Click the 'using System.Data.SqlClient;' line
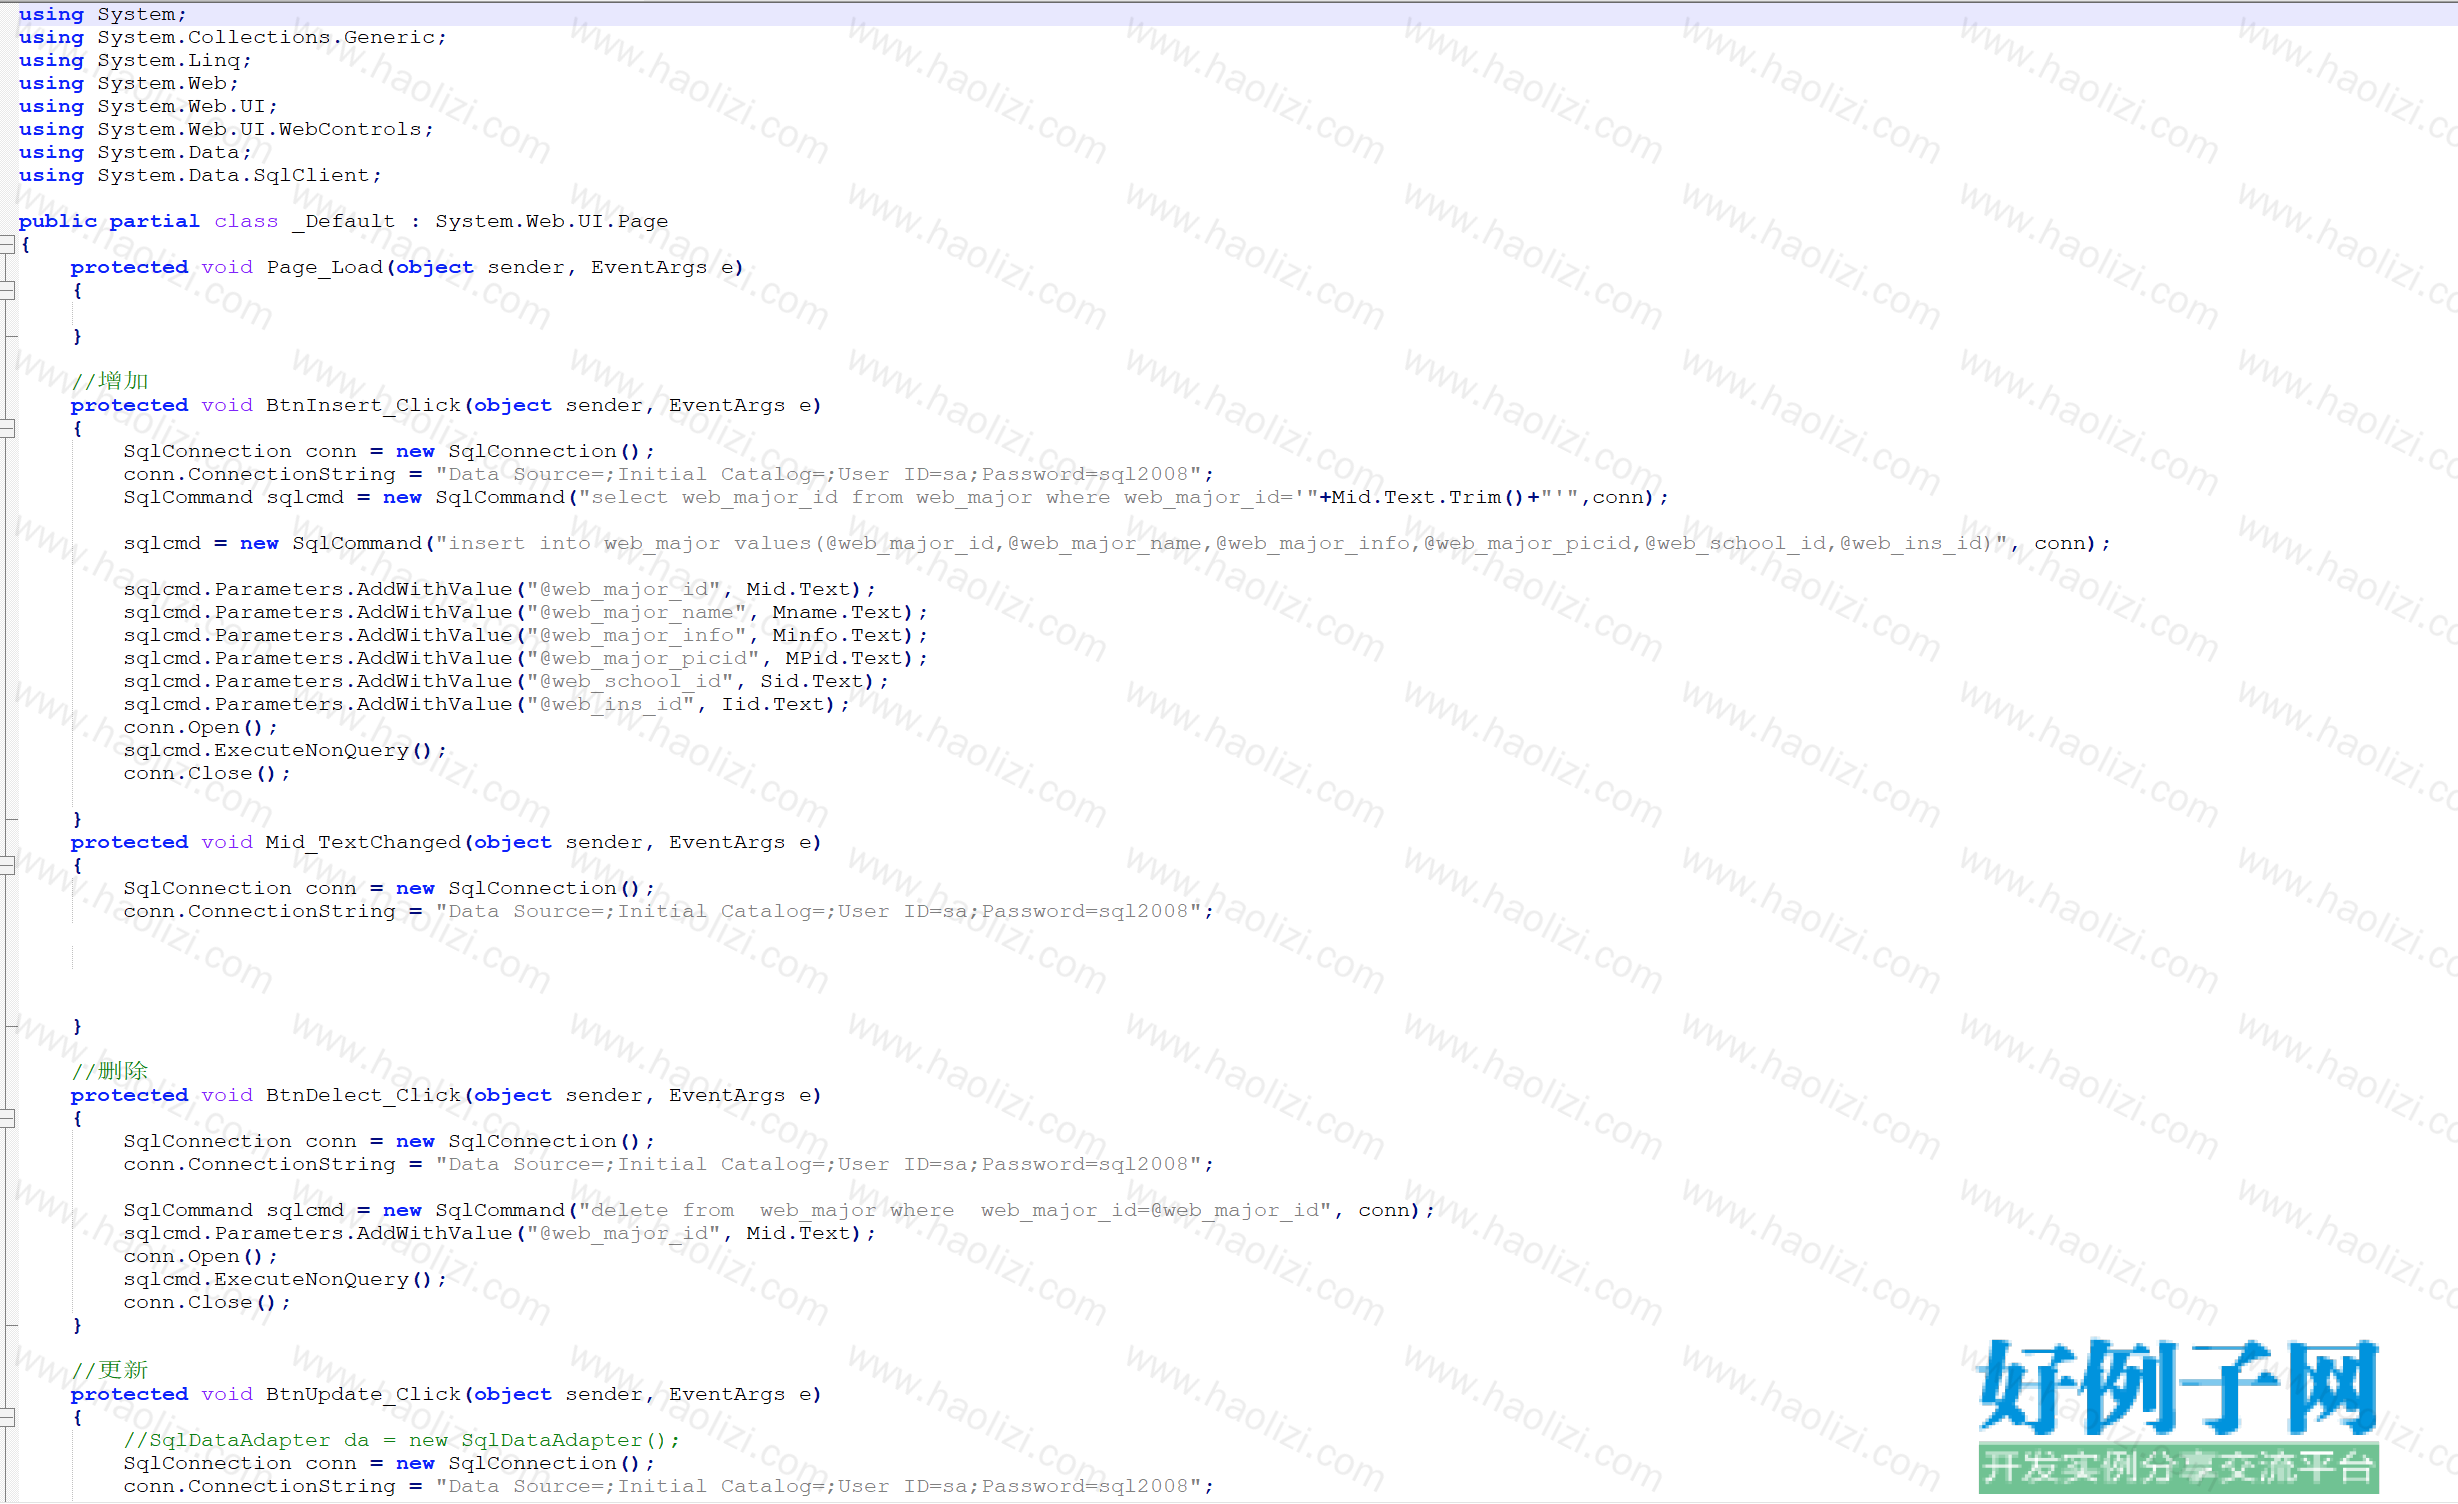This screenshot has height=1504, width=2458. [x=200, y=175]
